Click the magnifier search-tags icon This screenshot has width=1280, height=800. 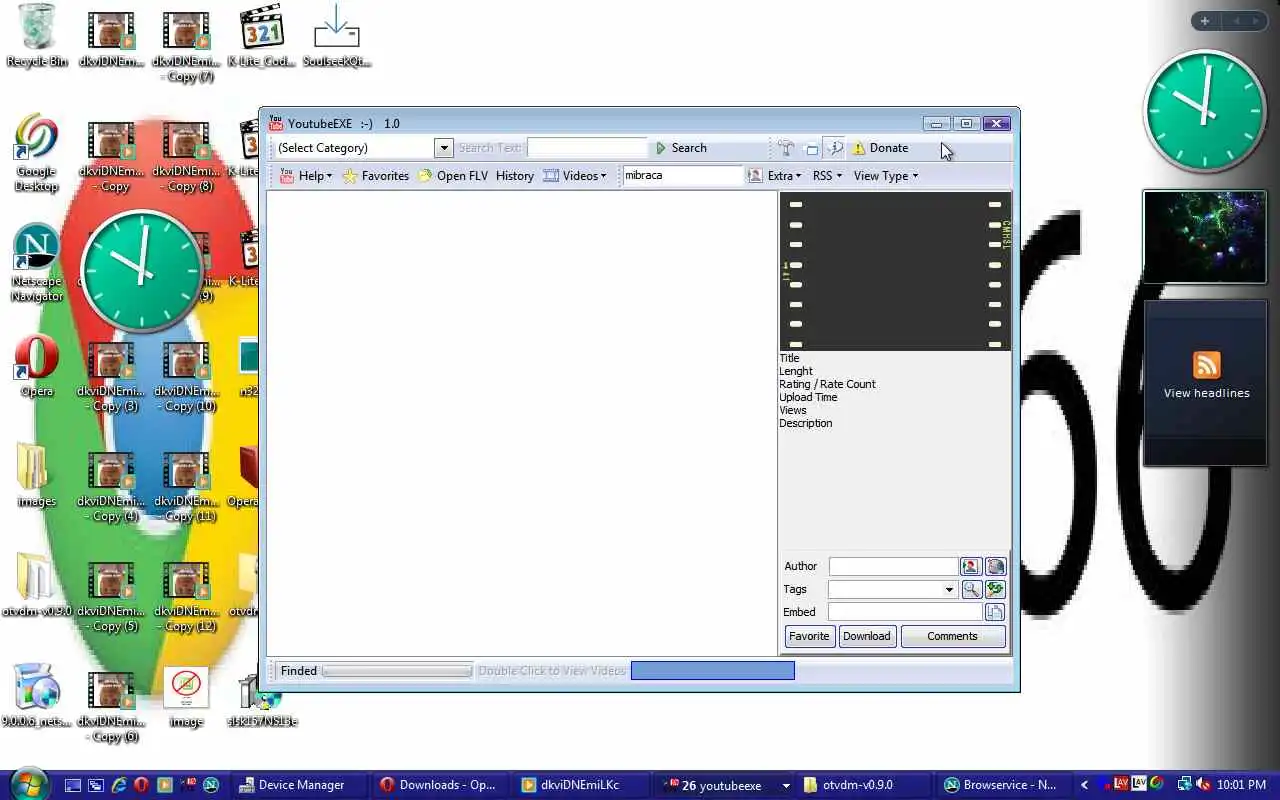971,590
